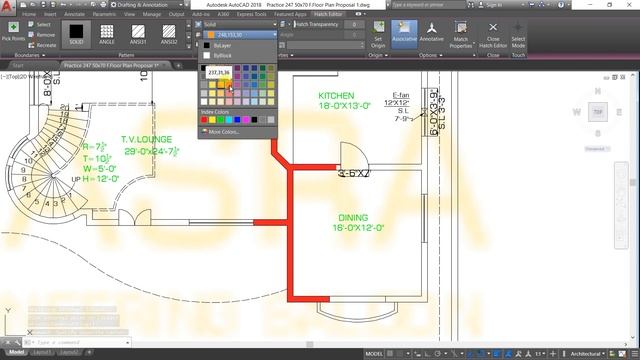Toggle the Associative hatch option
Image resolution: width=640 pixels, height=360 pixels.
pyautogui.click(x=404, y=33)
